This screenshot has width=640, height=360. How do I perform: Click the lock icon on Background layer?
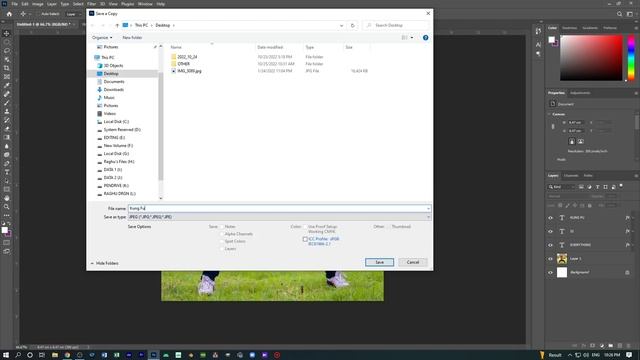627,272
